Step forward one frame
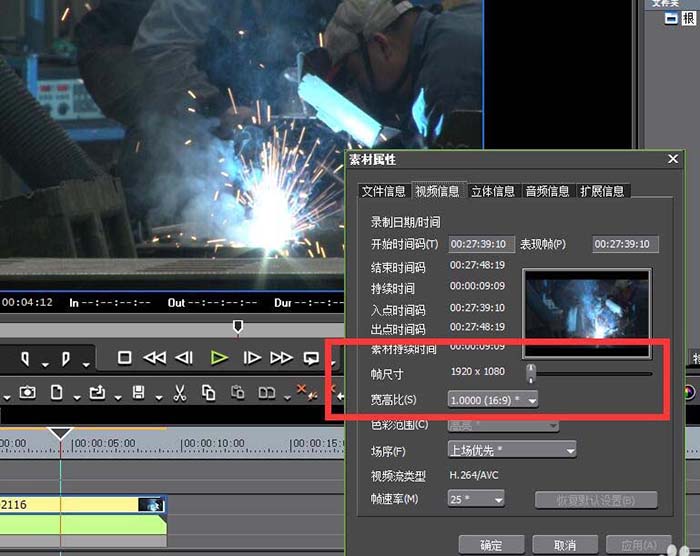 [252, 357]
